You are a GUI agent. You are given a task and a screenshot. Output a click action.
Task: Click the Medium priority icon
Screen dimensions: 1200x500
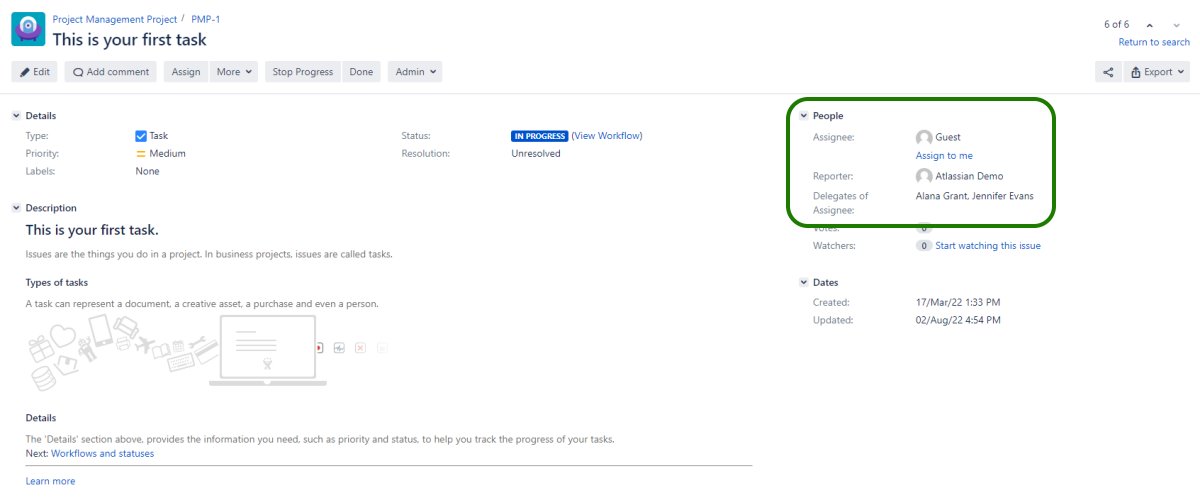[141, 154]
